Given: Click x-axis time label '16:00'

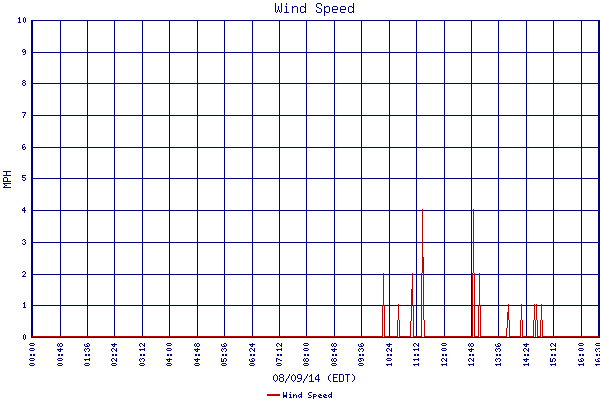Looking at the screenshot, I should click(x=581, y=354).
